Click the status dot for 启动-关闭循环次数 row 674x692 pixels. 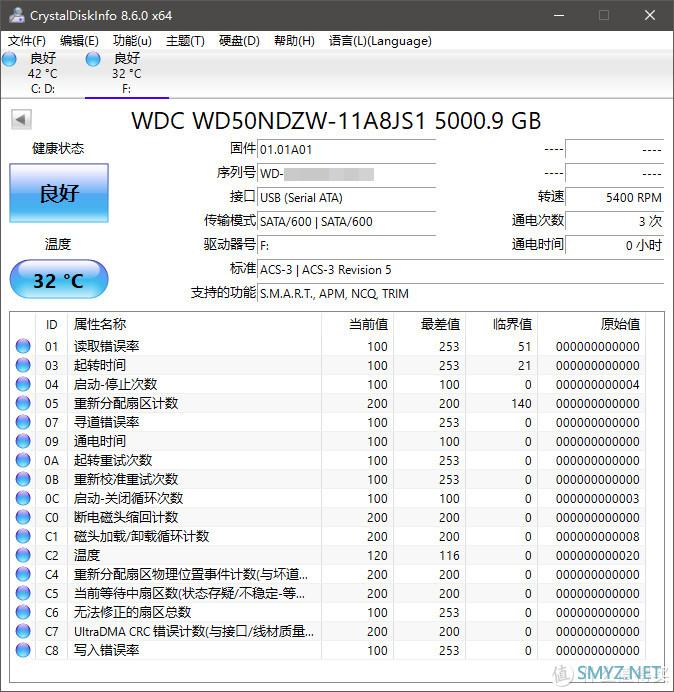pos(23,498)
